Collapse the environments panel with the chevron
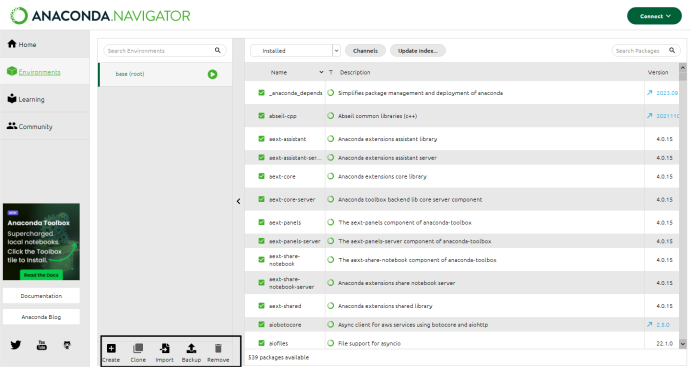The width and height of the screenshot is (692, 368). tap(238, 201)
